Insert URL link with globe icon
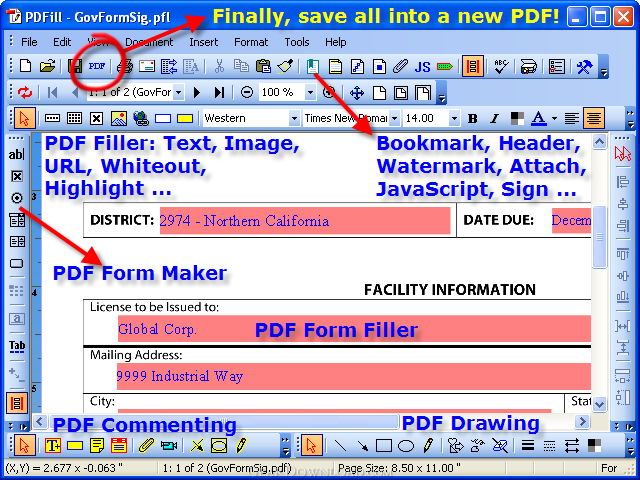The image size is (640, 480). click(x=141, y=118)
